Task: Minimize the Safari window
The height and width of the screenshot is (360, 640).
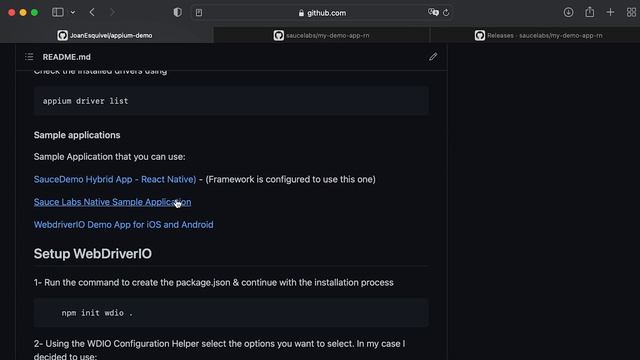Action: click(23, 13)
